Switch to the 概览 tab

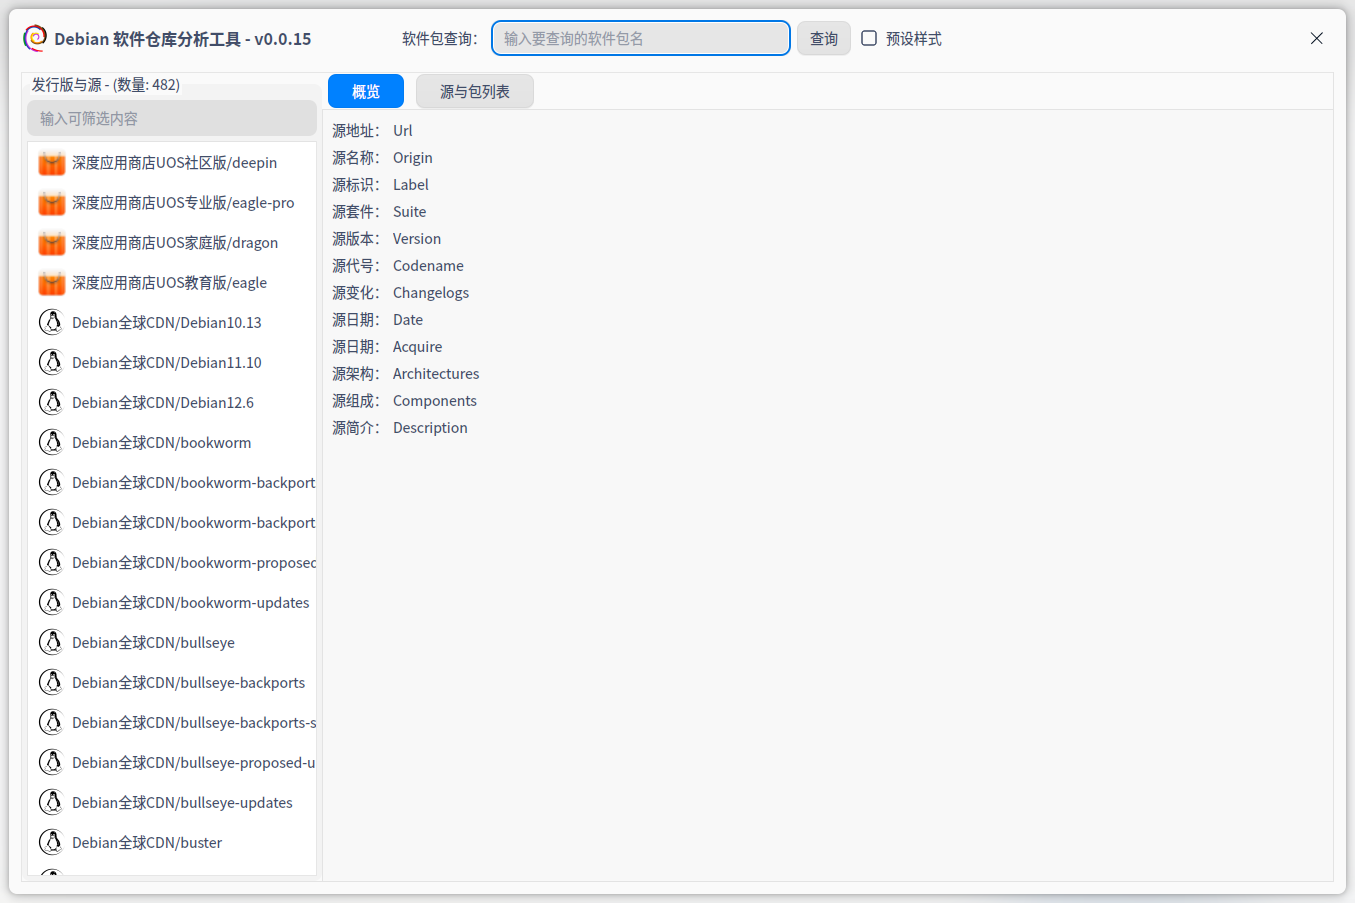(x=366, y=91)
